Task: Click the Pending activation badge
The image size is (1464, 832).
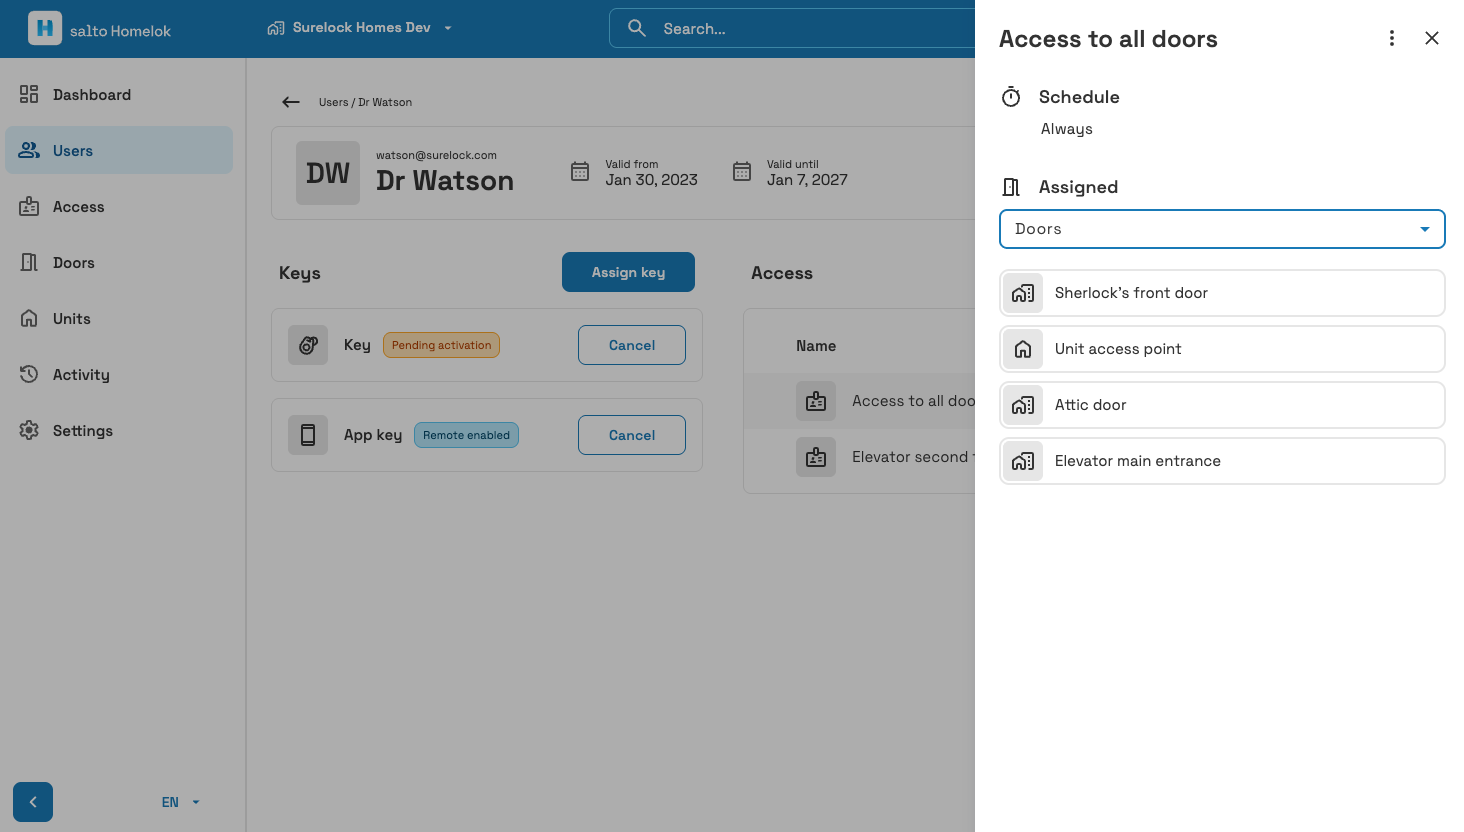Action: pyautogui.click(x=441, y=345)
